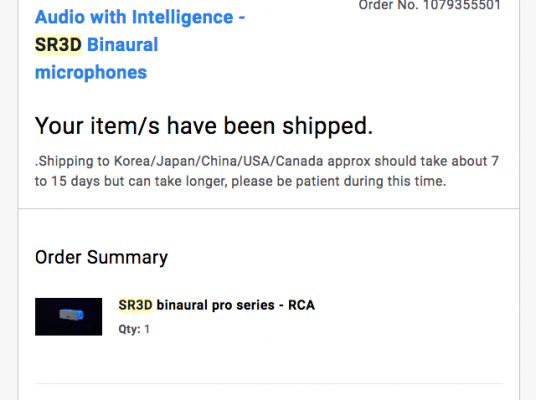This screenshot has width=536, height=400.
Task: Click the blue microphone inside the thumbnail
Action: [x=71, y=315]
